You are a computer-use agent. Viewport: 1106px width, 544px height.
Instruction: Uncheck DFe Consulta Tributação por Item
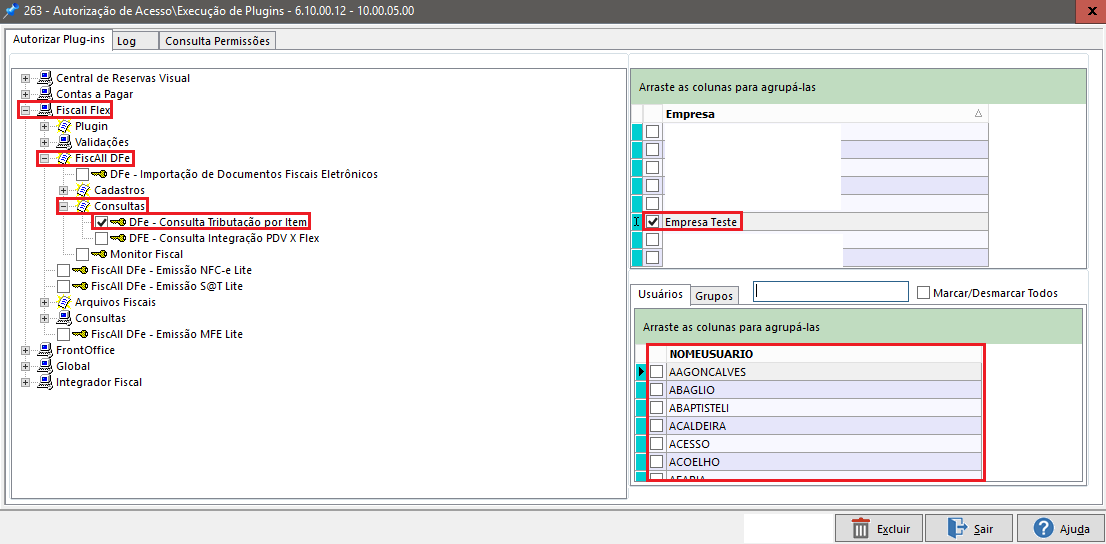click(102, 222)
